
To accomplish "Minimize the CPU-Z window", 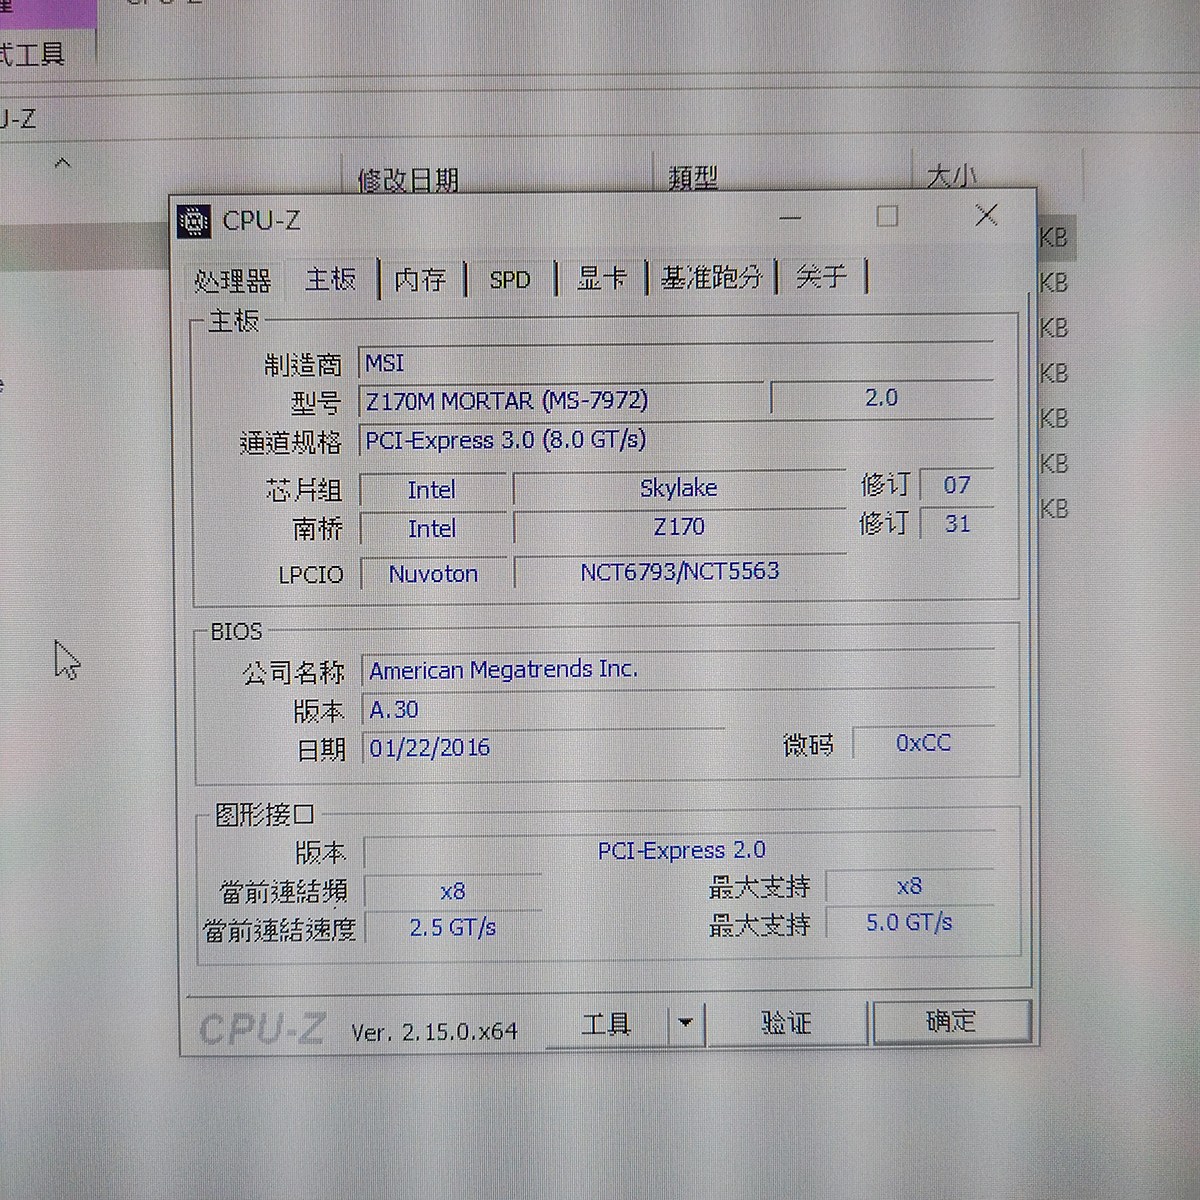I will click(x=790, y=217).
